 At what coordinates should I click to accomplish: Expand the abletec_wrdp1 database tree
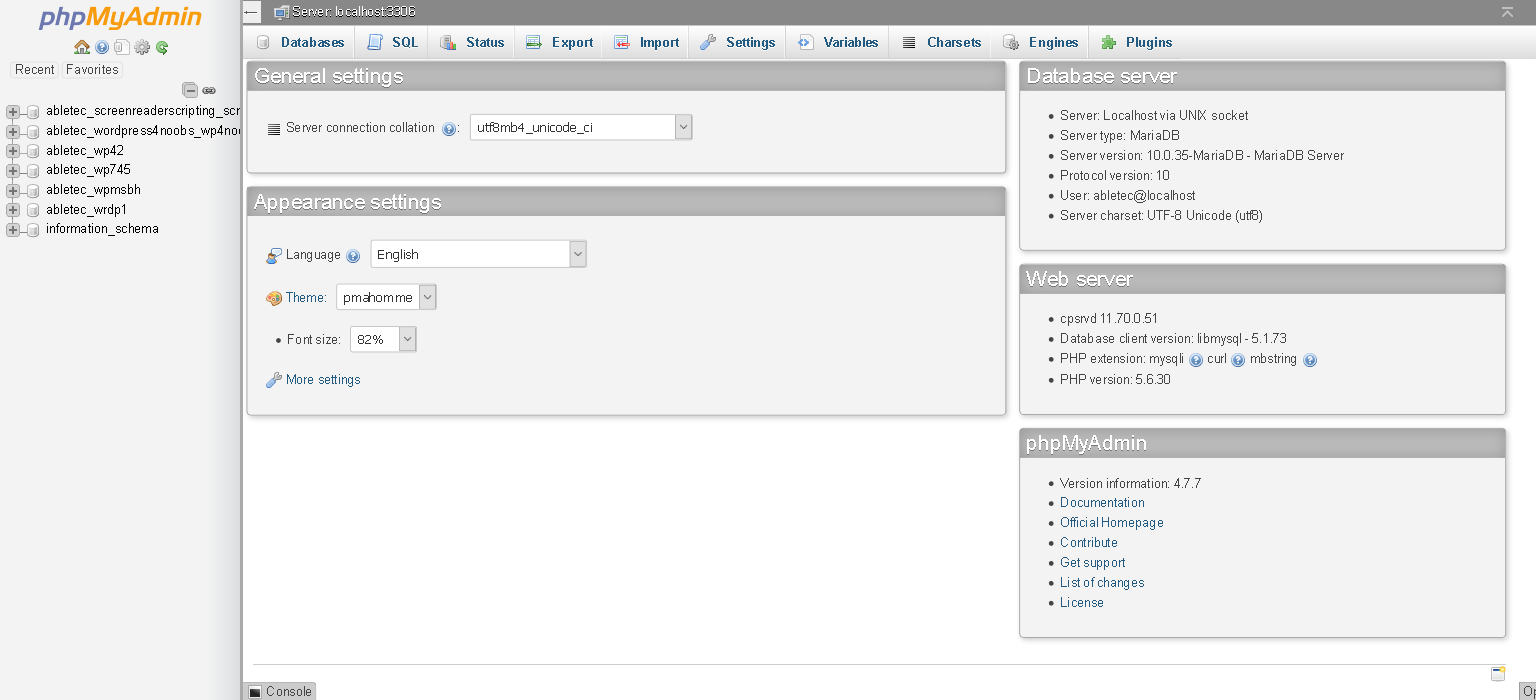[x=13, y=210]
